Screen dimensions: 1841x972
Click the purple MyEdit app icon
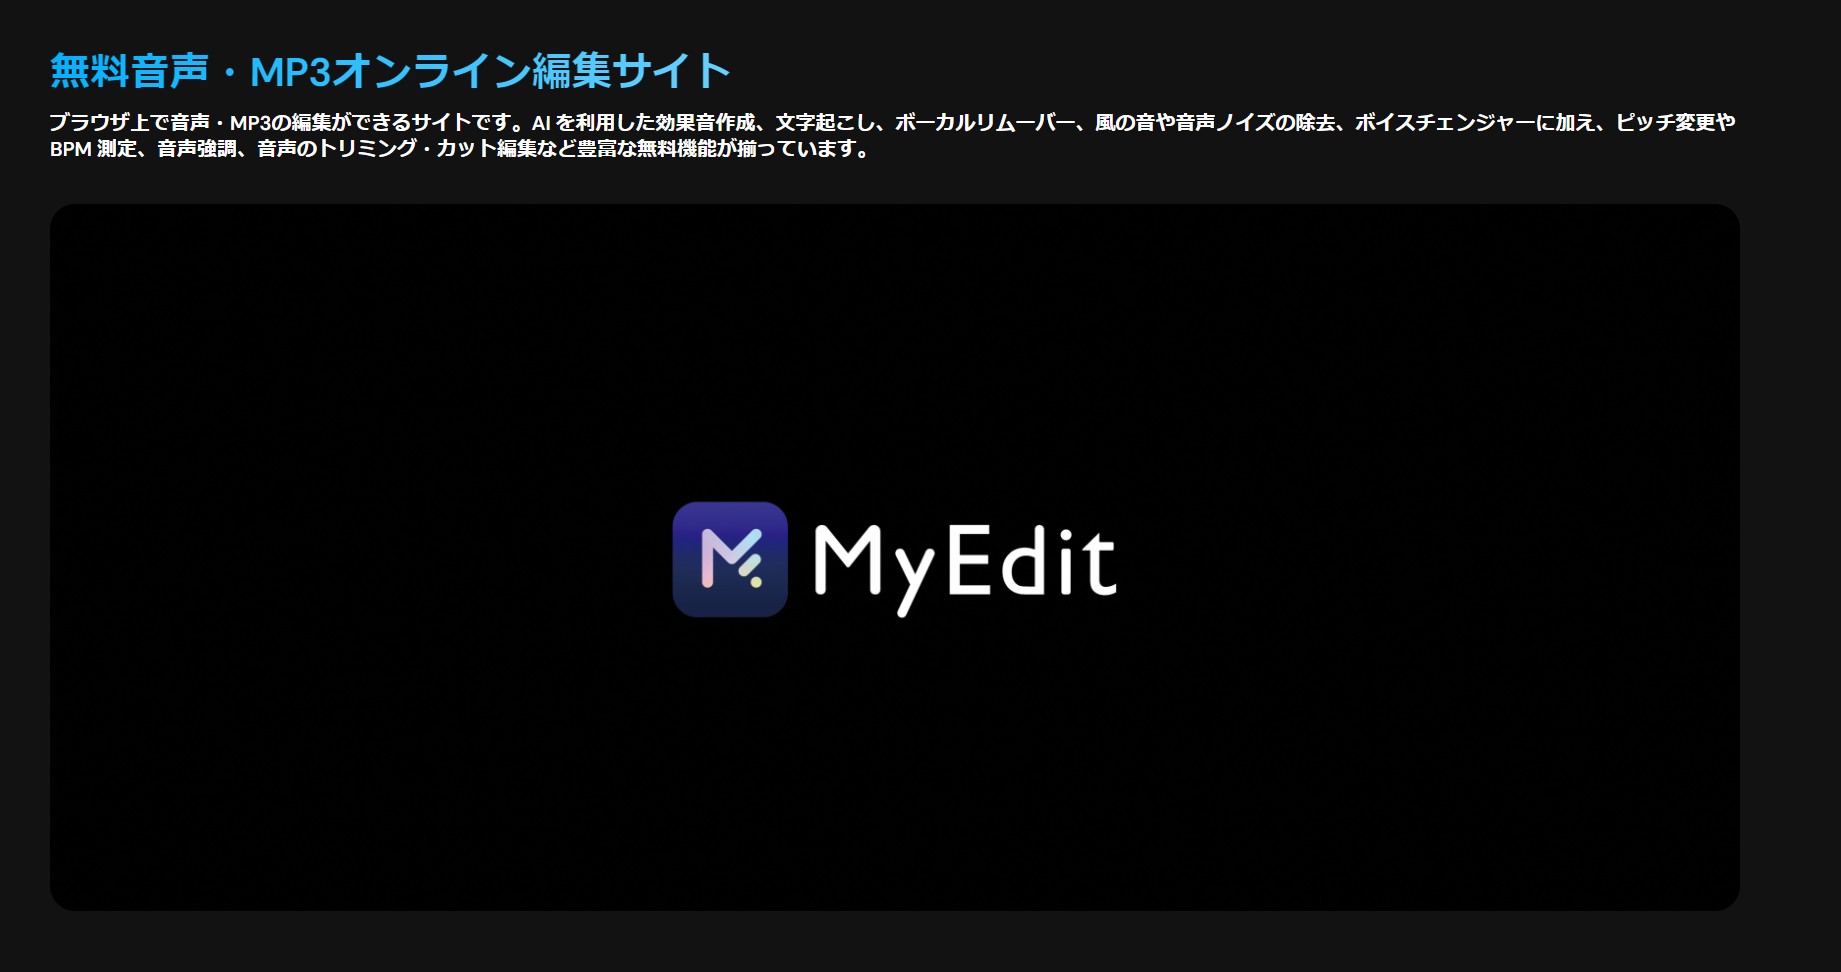pyautogui.click(x=730, y=559)
